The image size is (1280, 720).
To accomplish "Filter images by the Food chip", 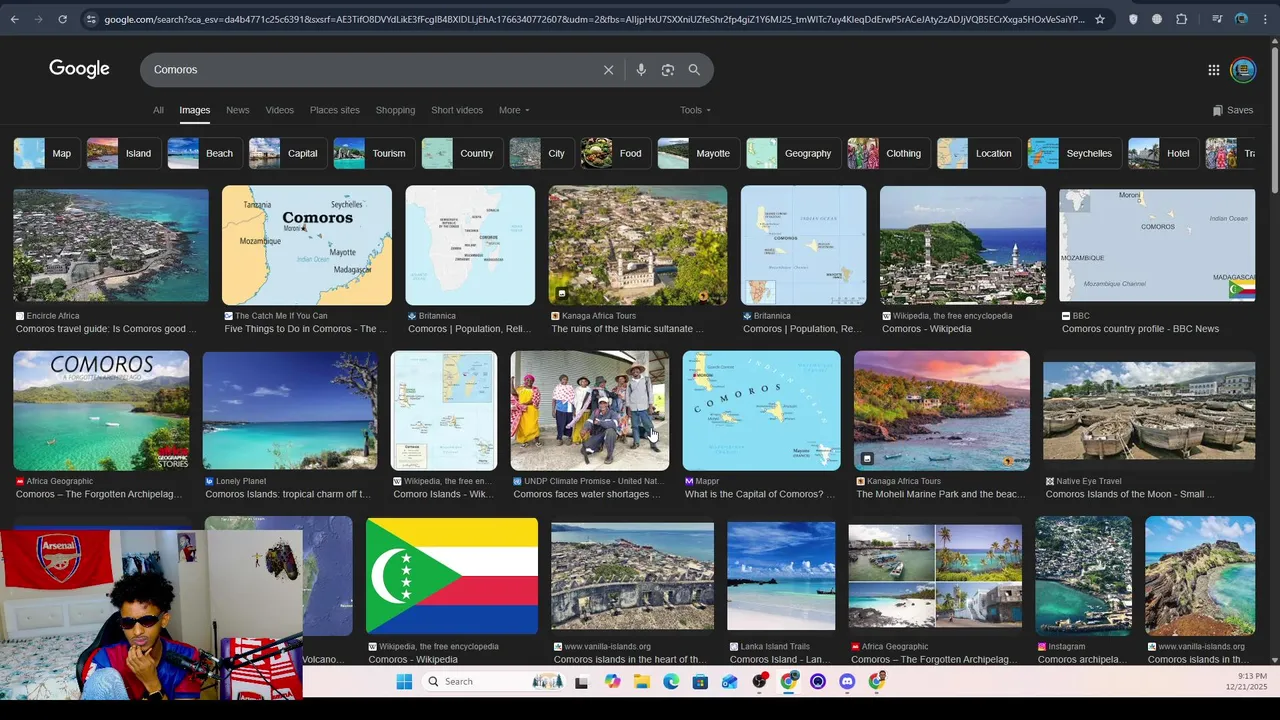I will pos(616,153).
